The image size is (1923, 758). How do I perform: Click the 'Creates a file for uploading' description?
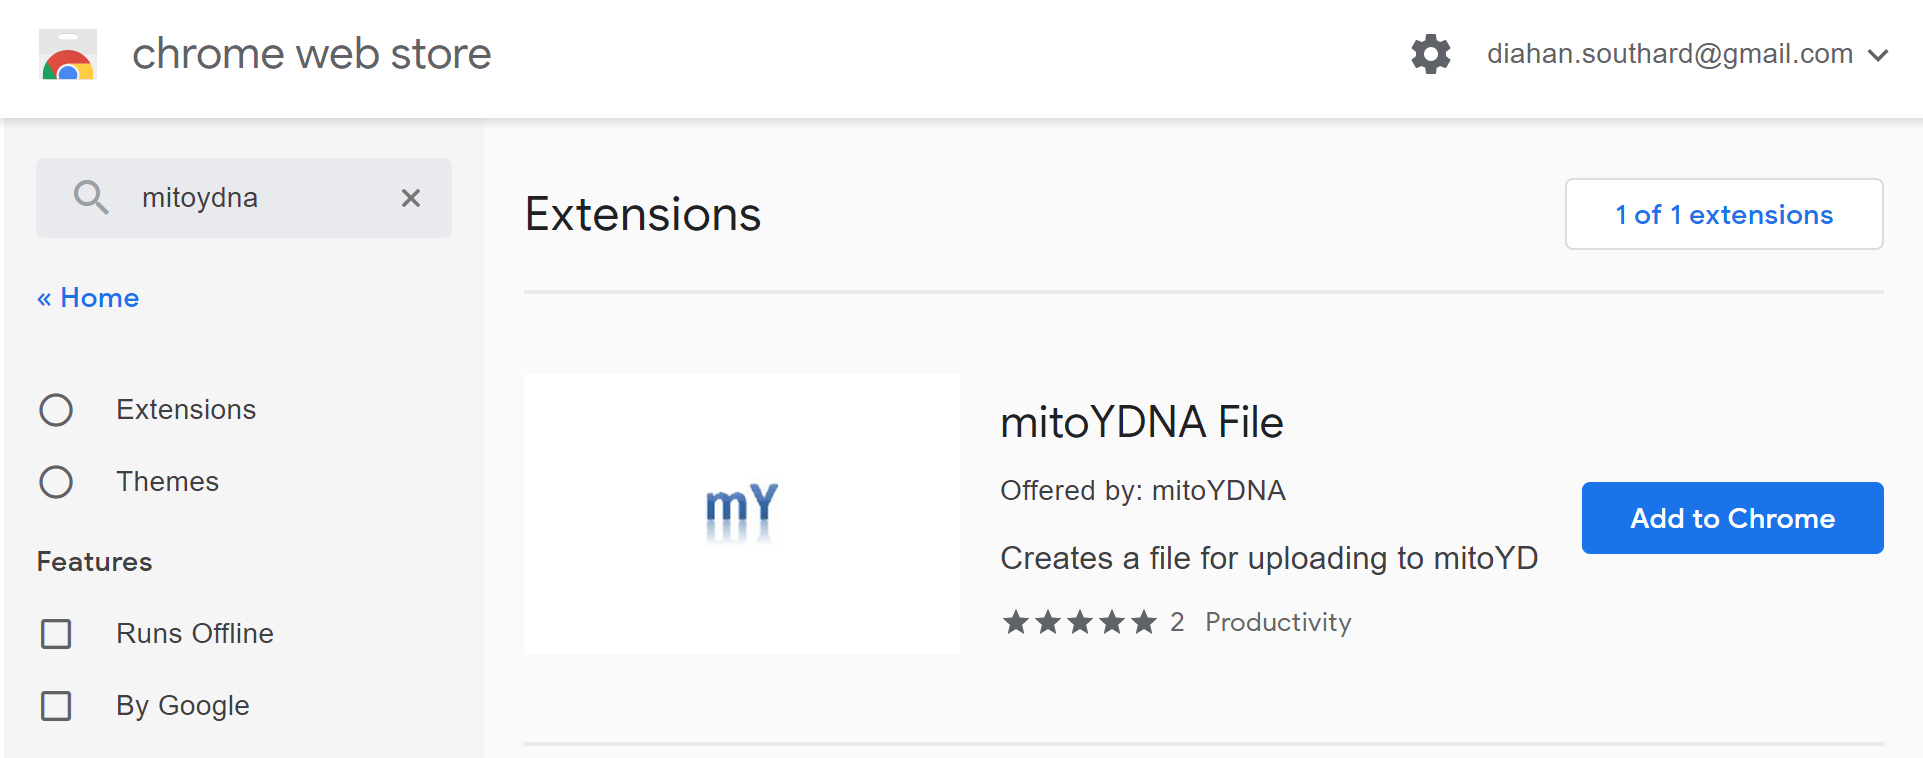point(1269,558)
